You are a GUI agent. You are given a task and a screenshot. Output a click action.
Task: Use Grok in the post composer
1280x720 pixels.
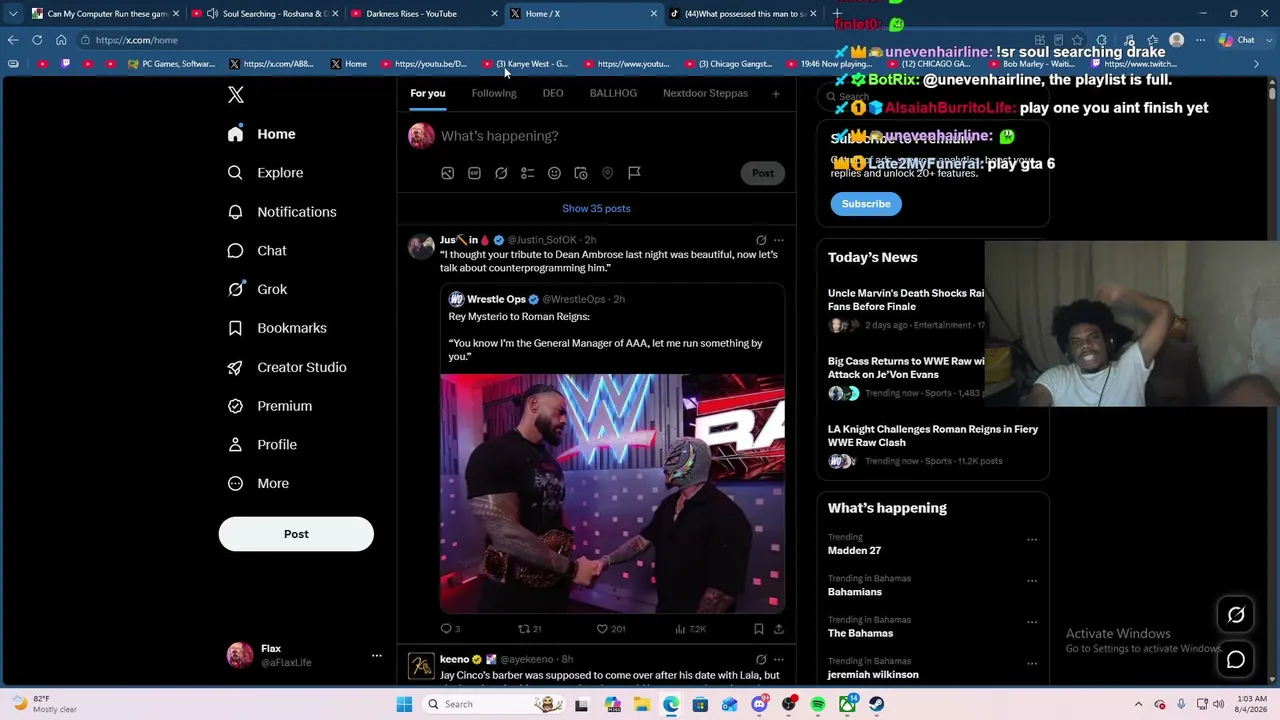point(501,173)
